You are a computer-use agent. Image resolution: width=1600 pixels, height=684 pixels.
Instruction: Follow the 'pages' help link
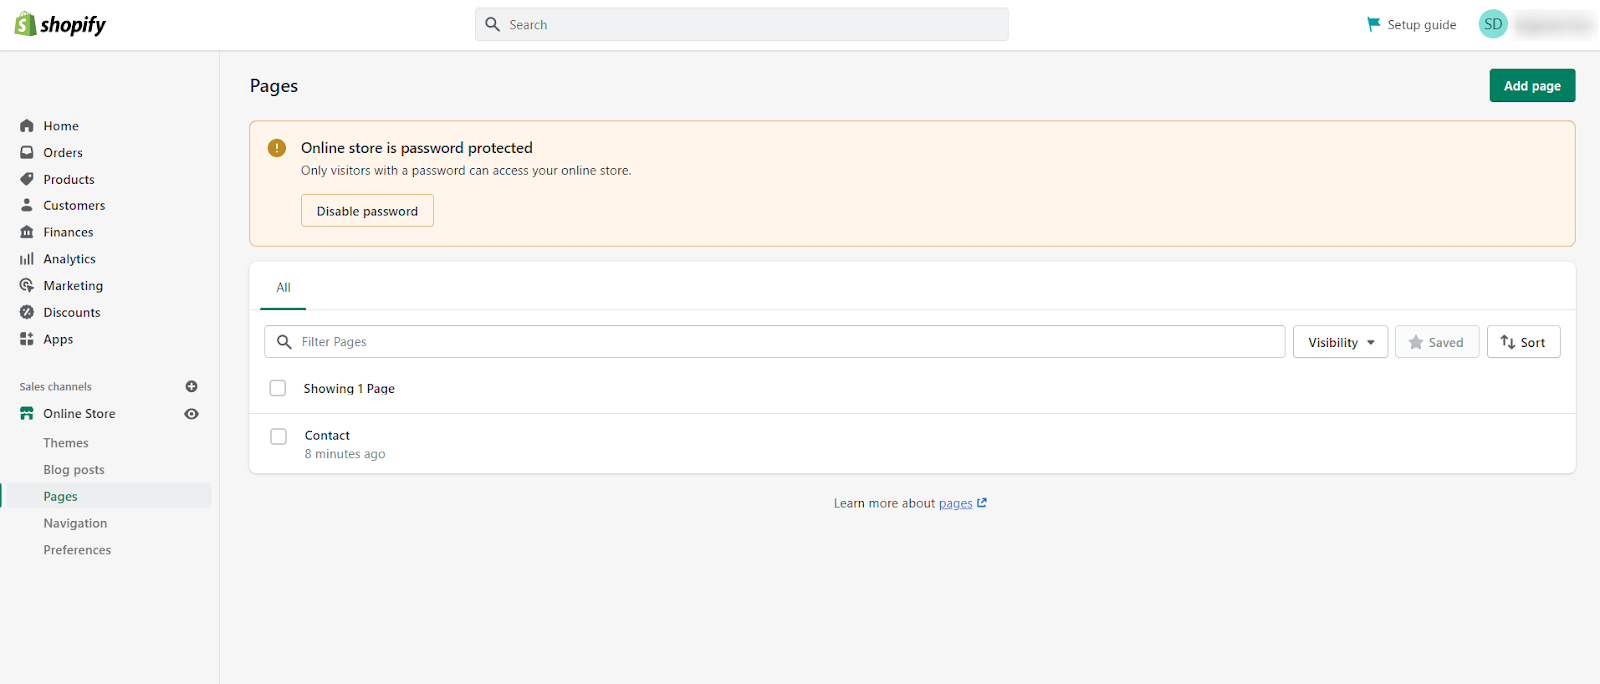click(x=956, y=504)
